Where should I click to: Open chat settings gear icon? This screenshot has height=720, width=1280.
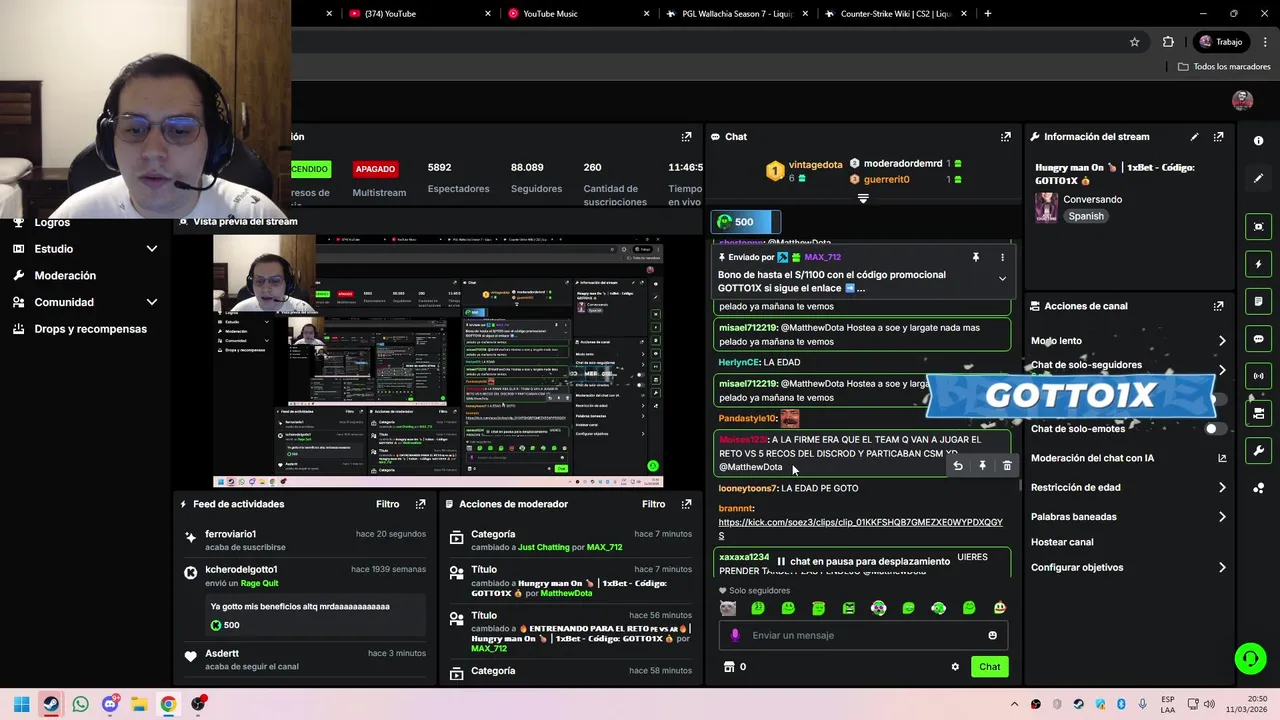click(955, 667)
